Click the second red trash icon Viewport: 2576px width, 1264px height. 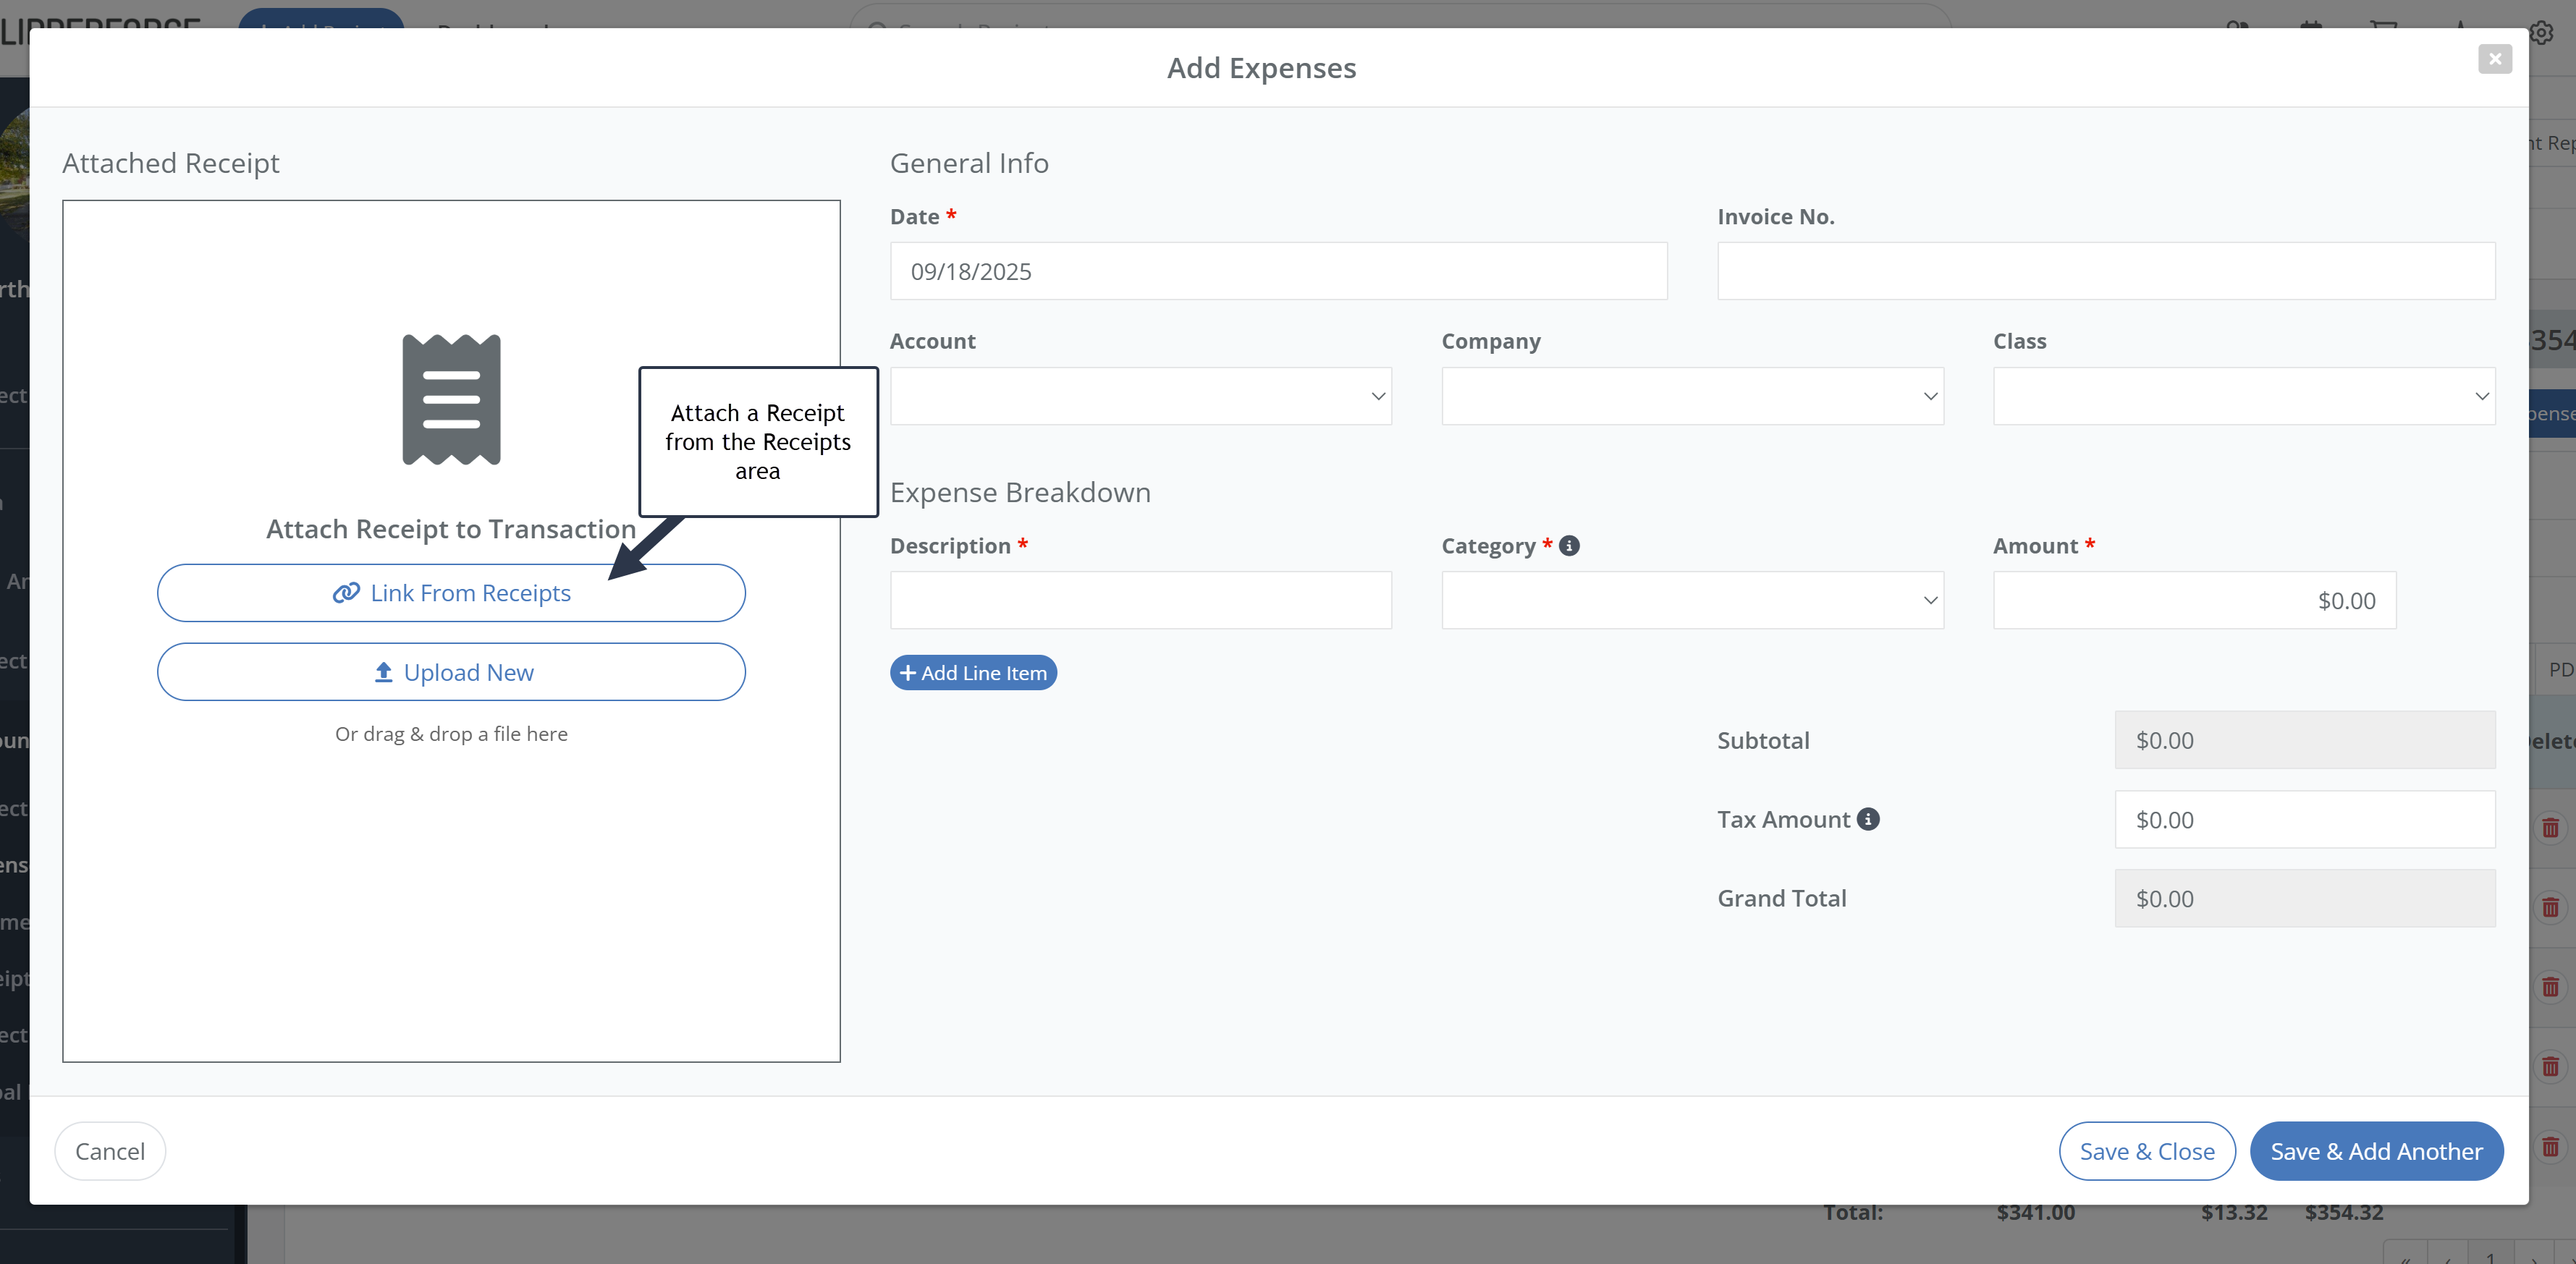[x=2551, y=907]
